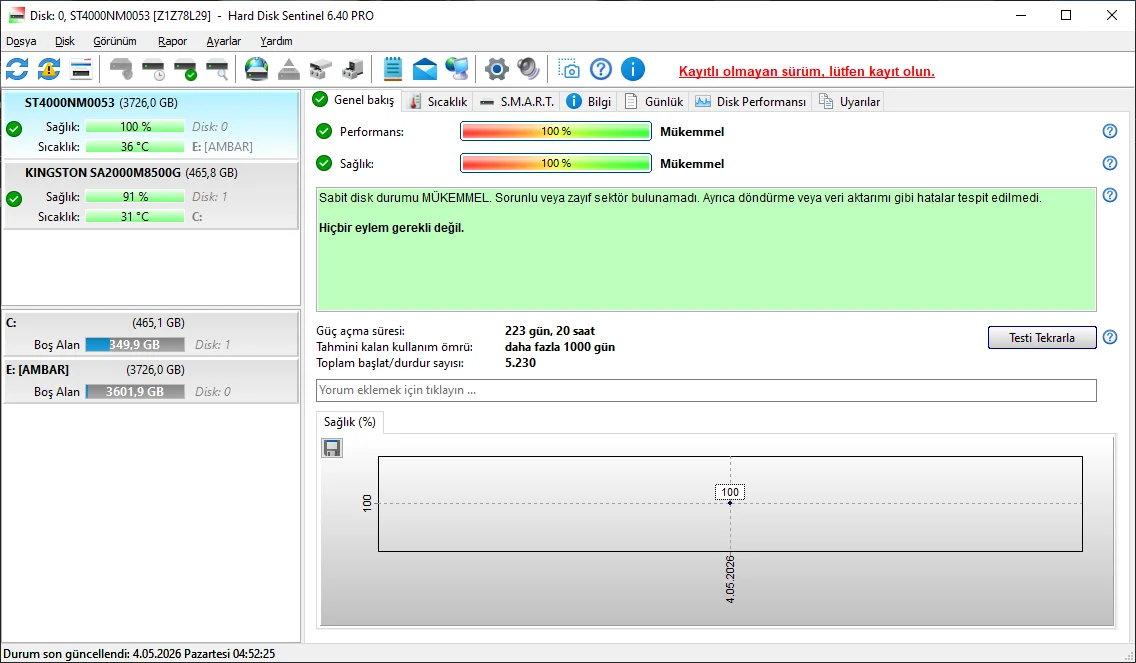Click the 4.05.2026 date label under graph
This screenshot has height=663, width=1136.
click(730, 579)
